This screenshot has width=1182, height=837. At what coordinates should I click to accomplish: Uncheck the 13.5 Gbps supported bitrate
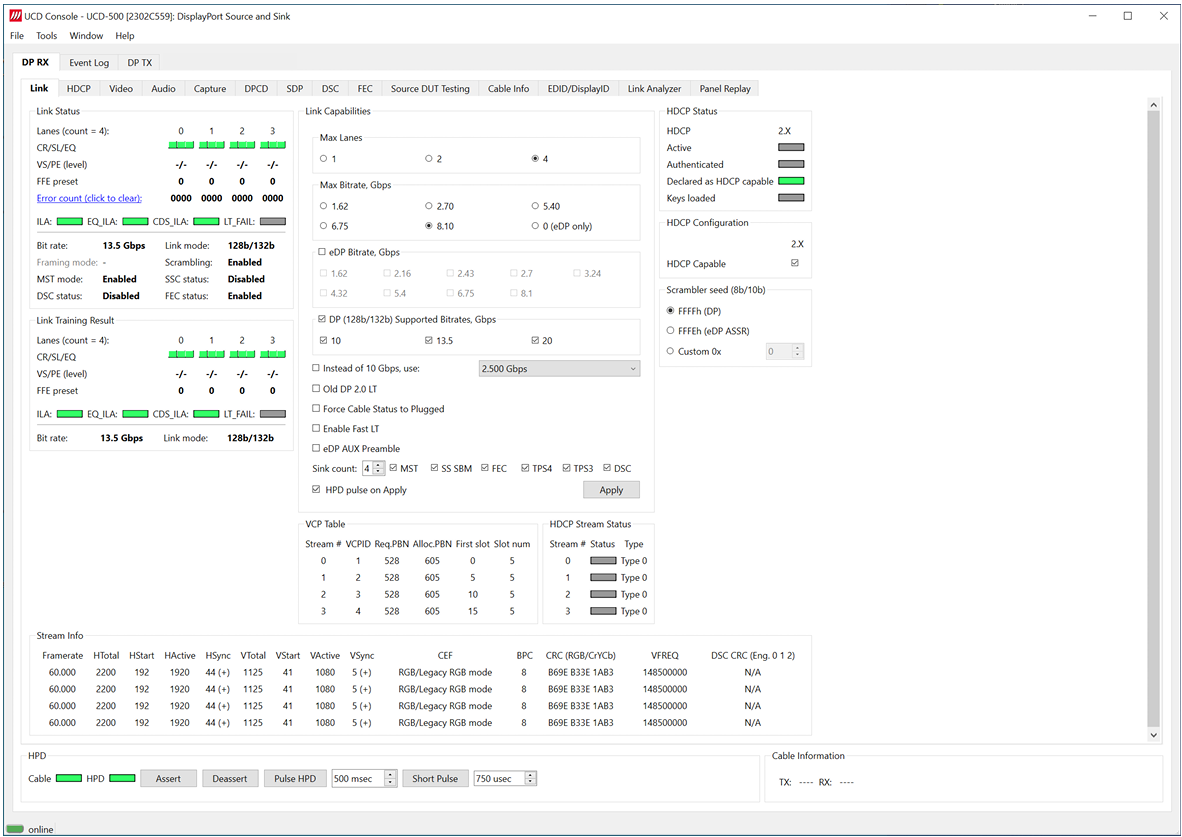coord(429,341)
